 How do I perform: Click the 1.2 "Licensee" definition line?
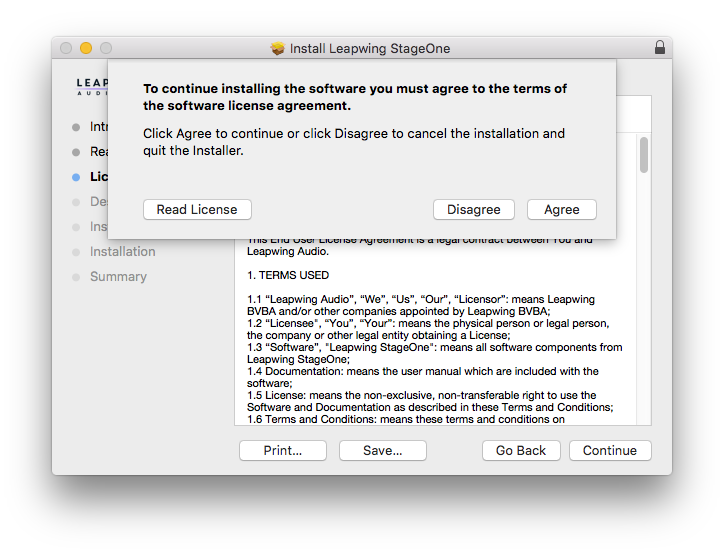click(x=428, y=329)
